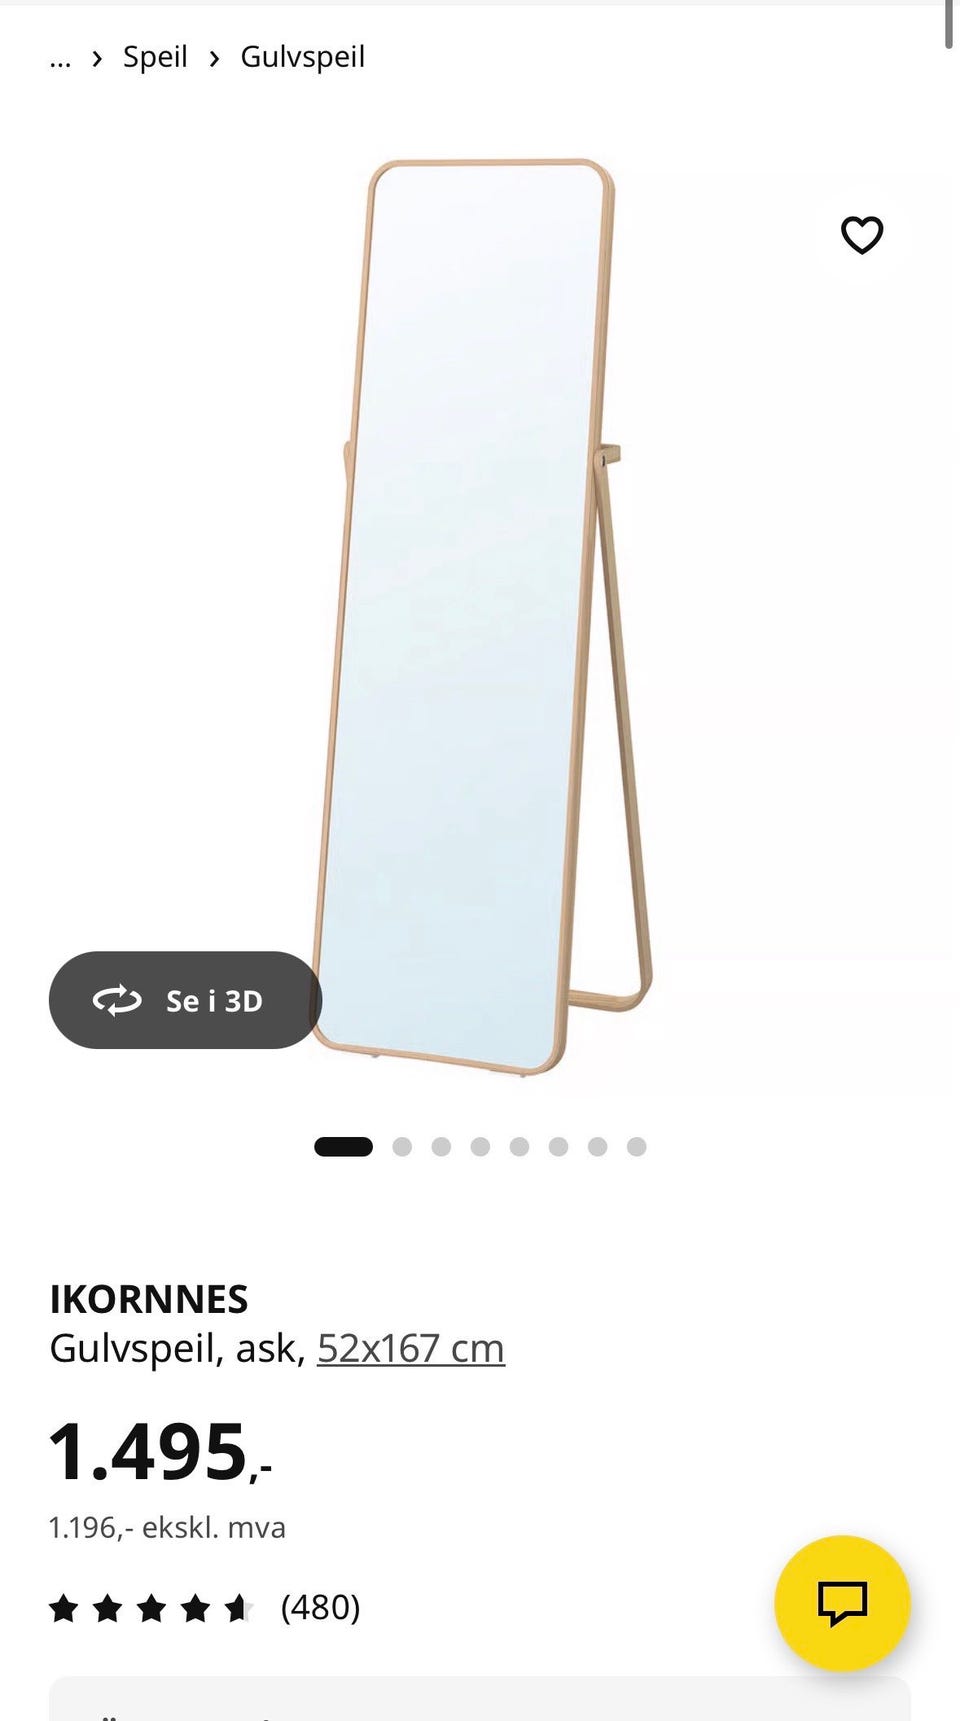Go to the Speil breadcrumb category
Screen dimensions: 960x1721
click(155, 57)
